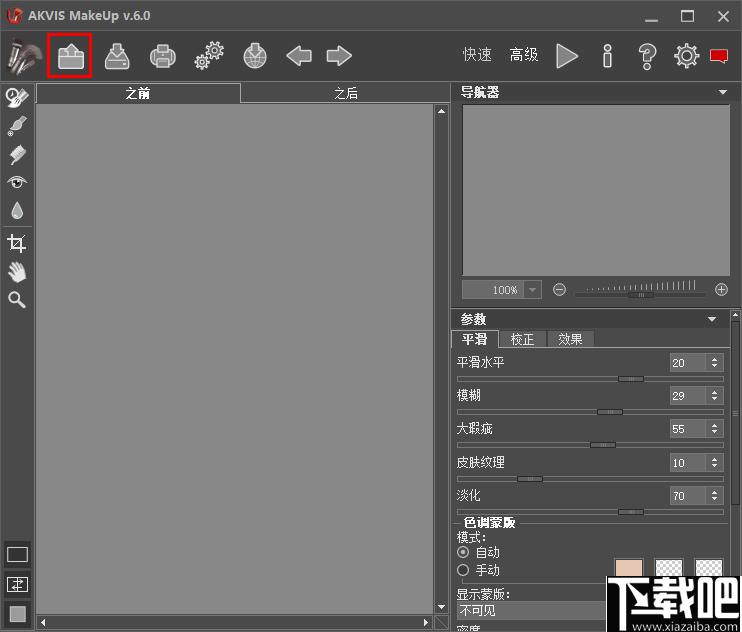Run processing with the play triangle button
Viewport: 742px width, 632px height.
click(x=566, y=56)
